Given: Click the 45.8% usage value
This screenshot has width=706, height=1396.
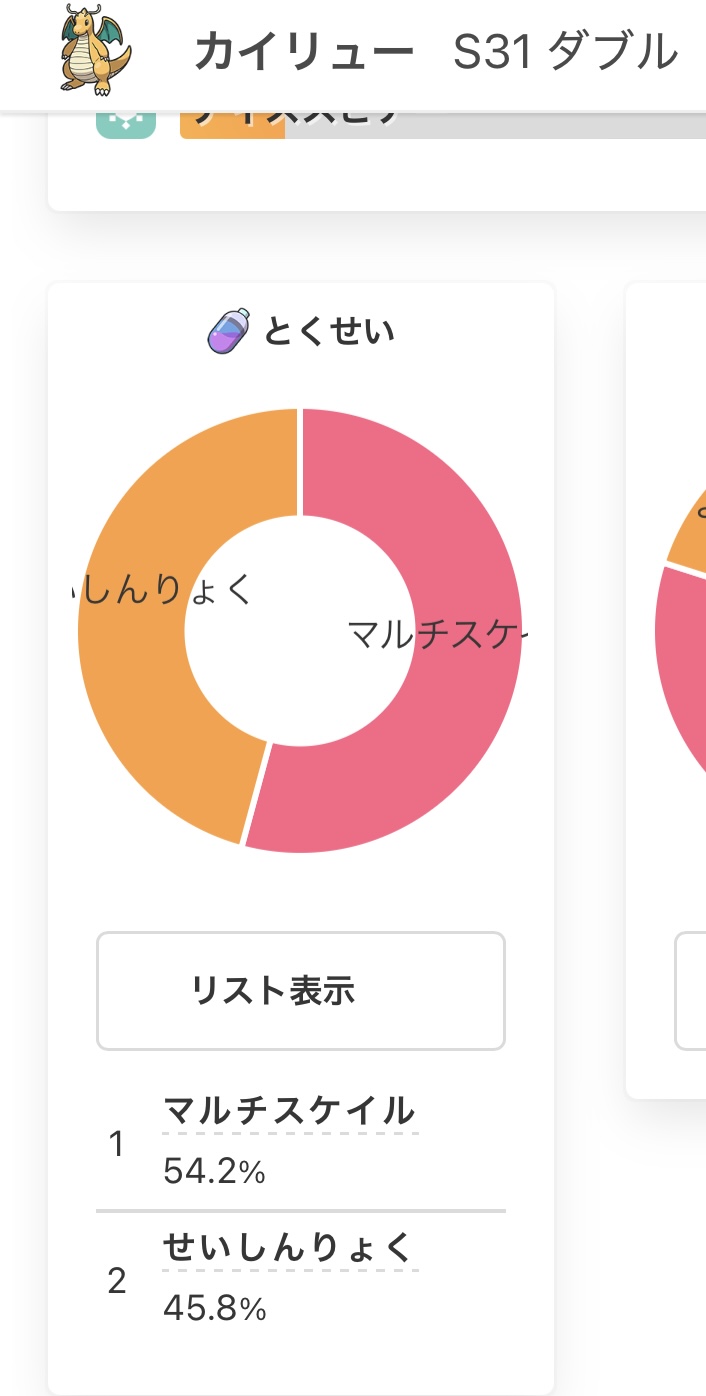Looking at the screenshot, I should [214, 1309].
